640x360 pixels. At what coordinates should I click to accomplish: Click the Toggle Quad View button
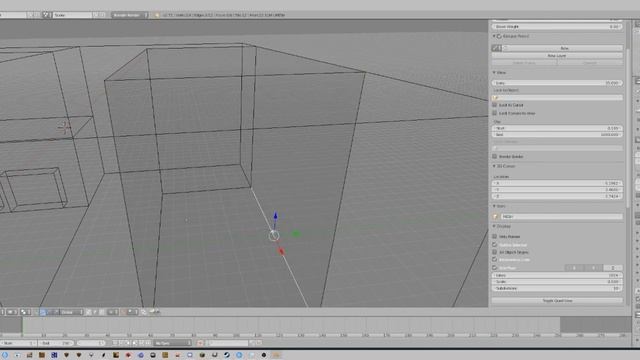coord(557,301)
